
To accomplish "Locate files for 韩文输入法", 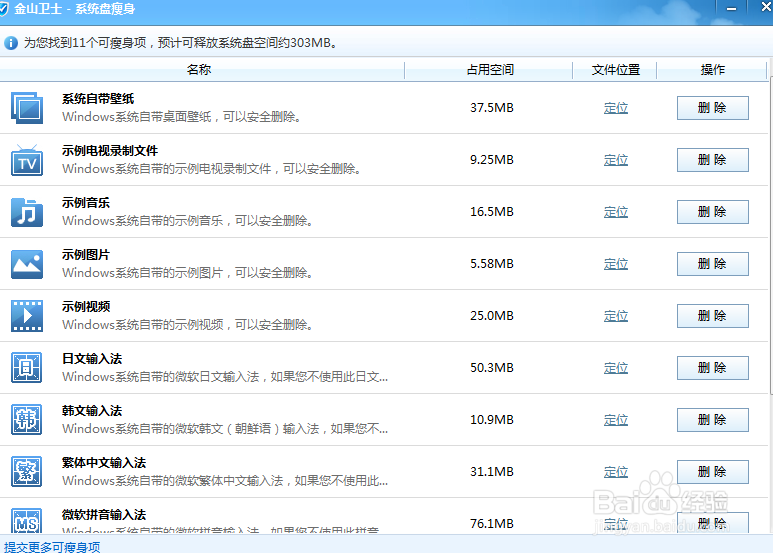I will pyautogui.click(x=616, y=420).
